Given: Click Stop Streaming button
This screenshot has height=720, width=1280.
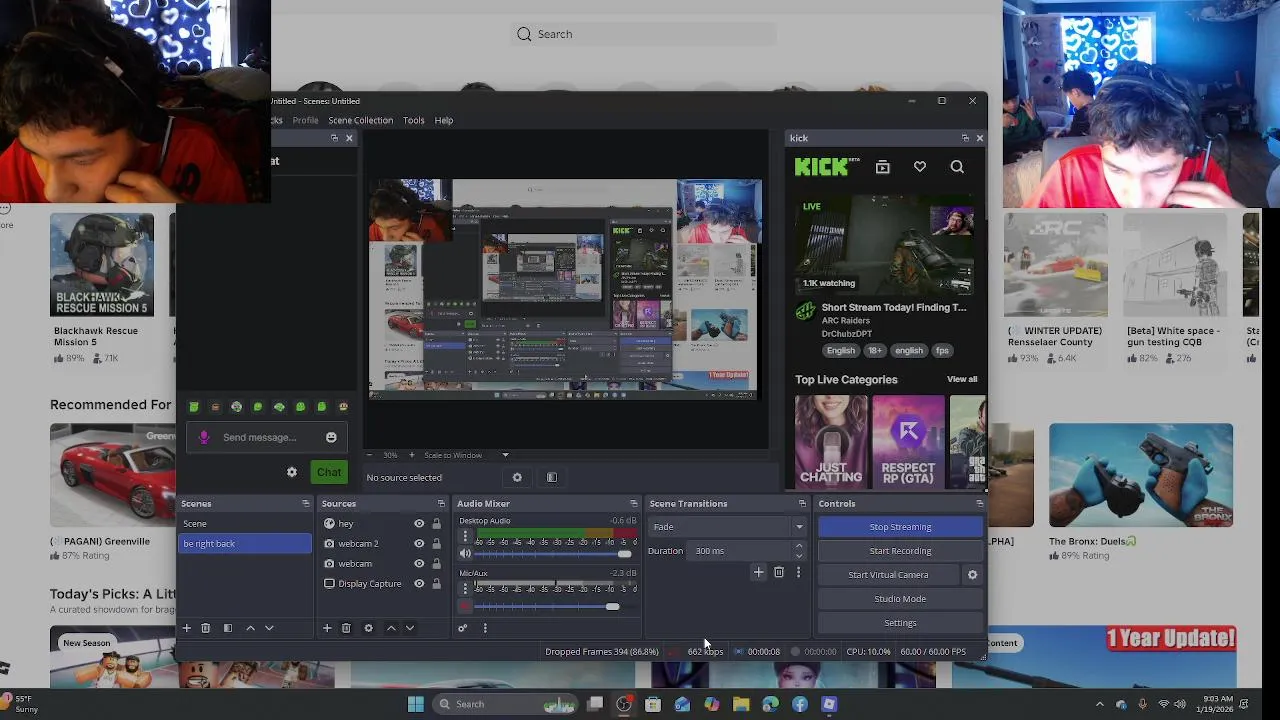Looking at the screenshot, I should 900,527.
